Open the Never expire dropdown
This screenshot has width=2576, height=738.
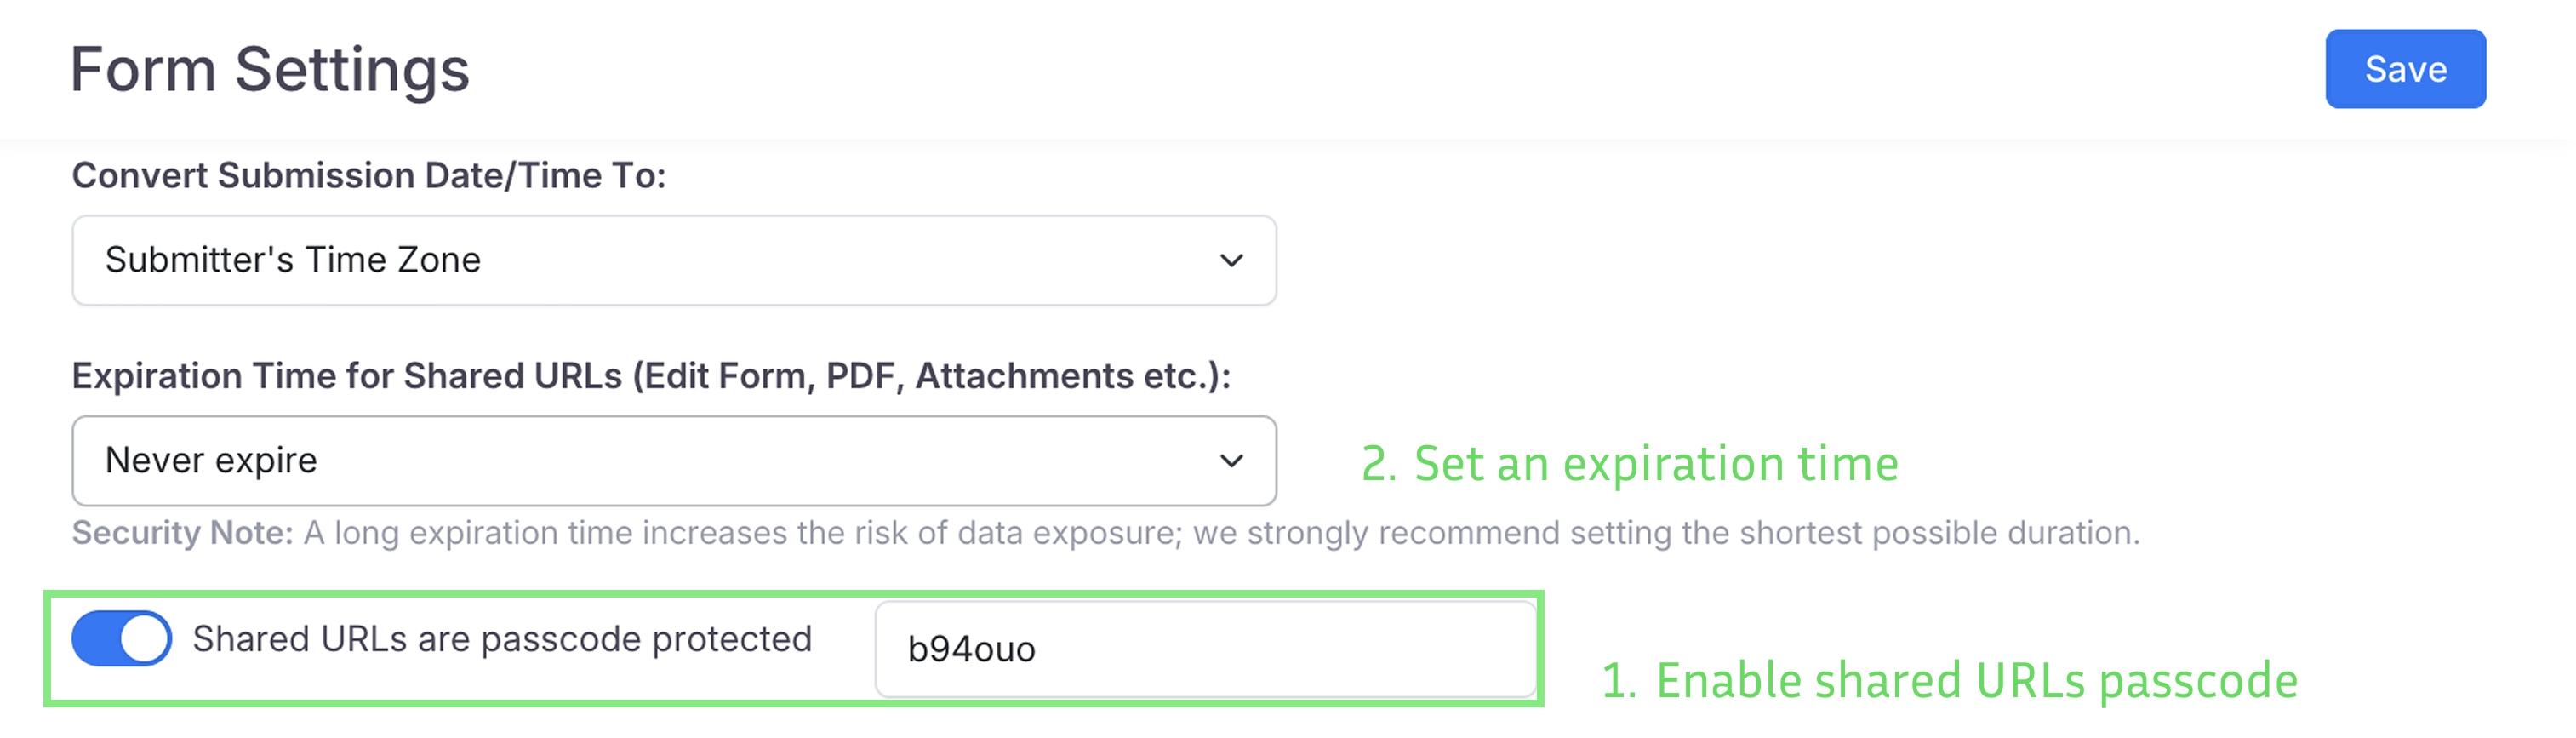[673, 461]
